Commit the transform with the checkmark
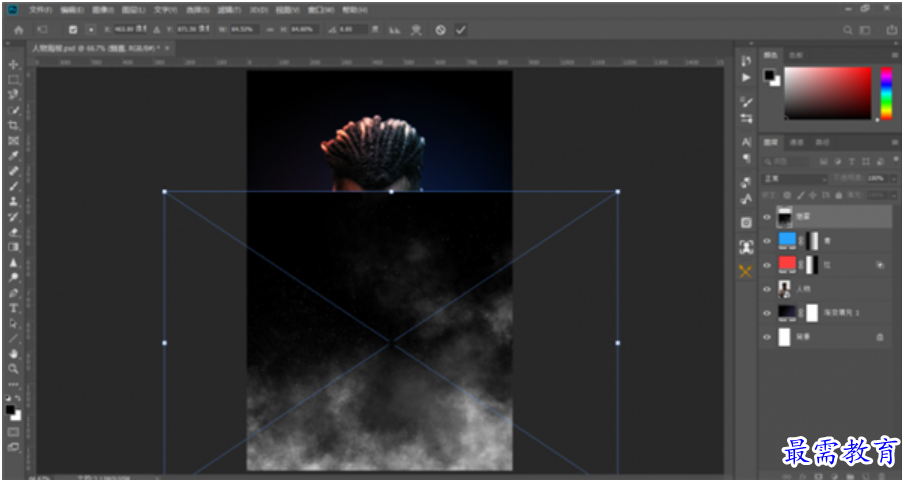 [460, 30]
